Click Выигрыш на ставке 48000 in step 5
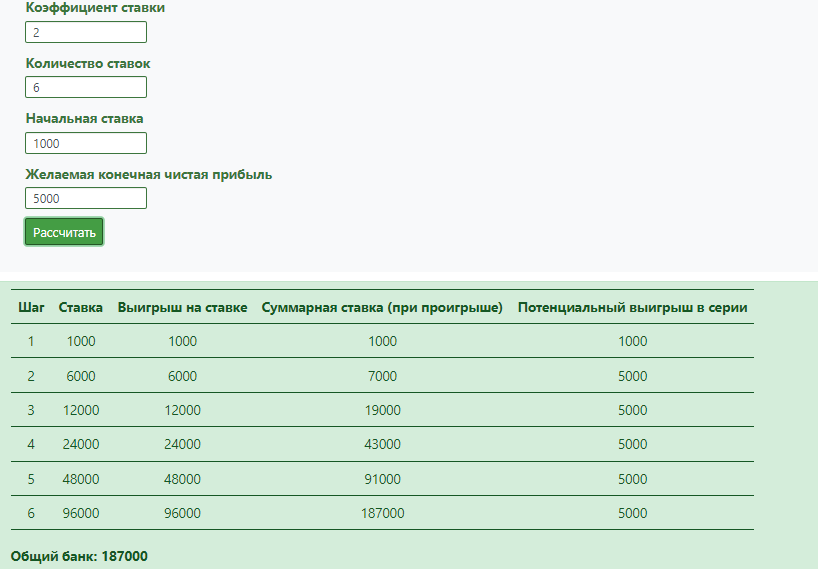 tap(183, 479)
